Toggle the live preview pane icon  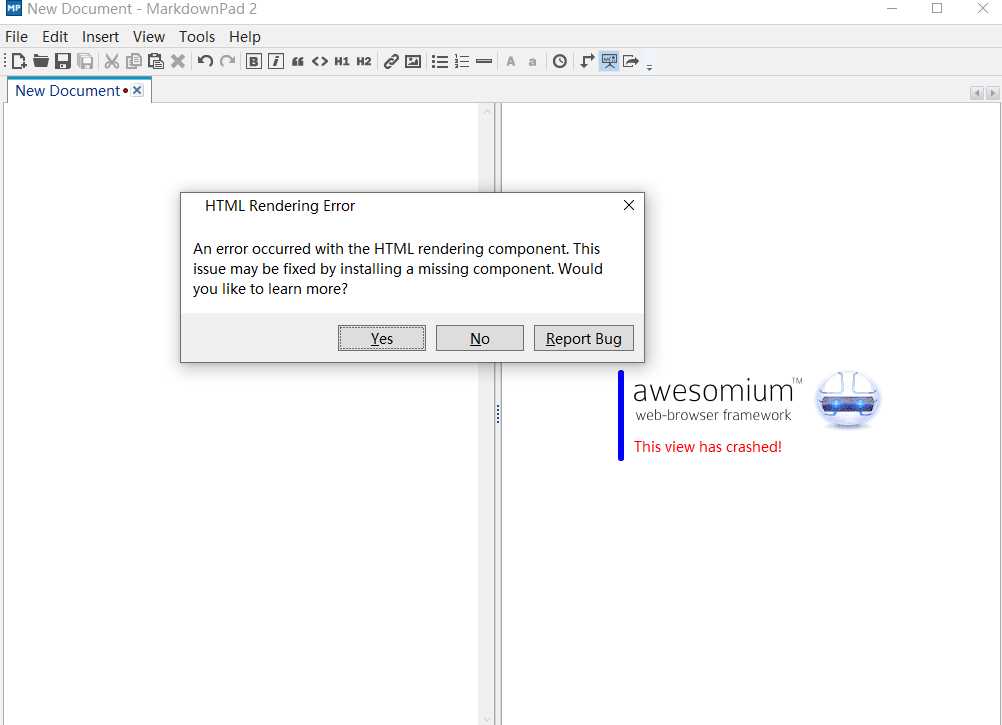pos(609,61)
